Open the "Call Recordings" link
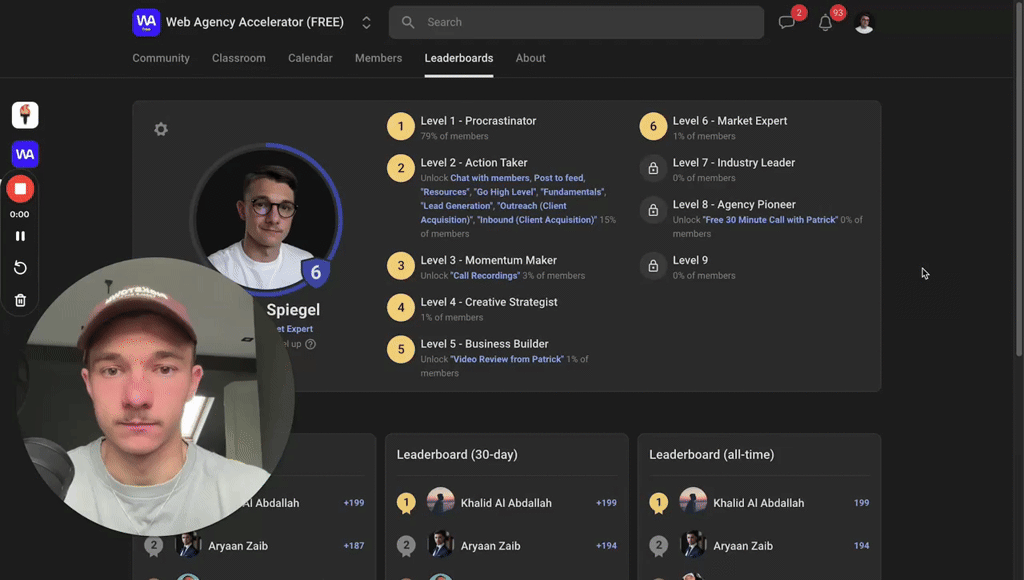 pyautogui.click(x=485, y=276)
